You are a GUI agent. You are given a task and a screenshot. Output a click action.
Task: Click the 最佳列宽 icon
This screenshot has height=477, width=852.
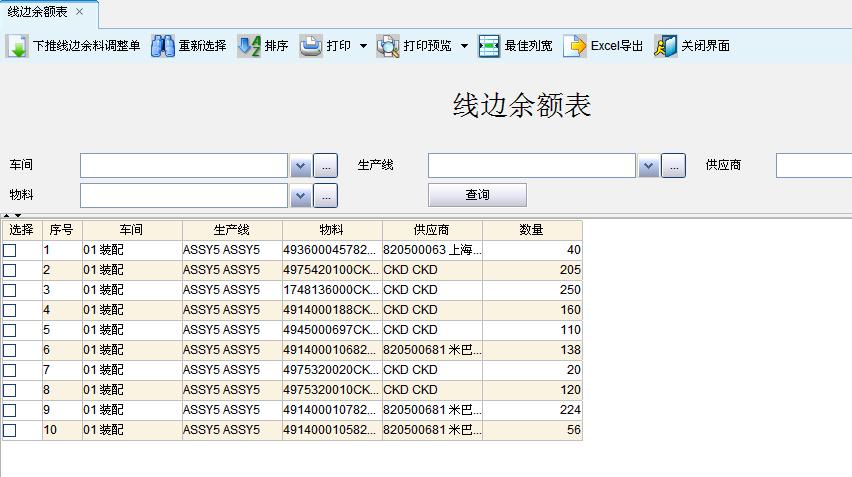click(x=488, y=46)
